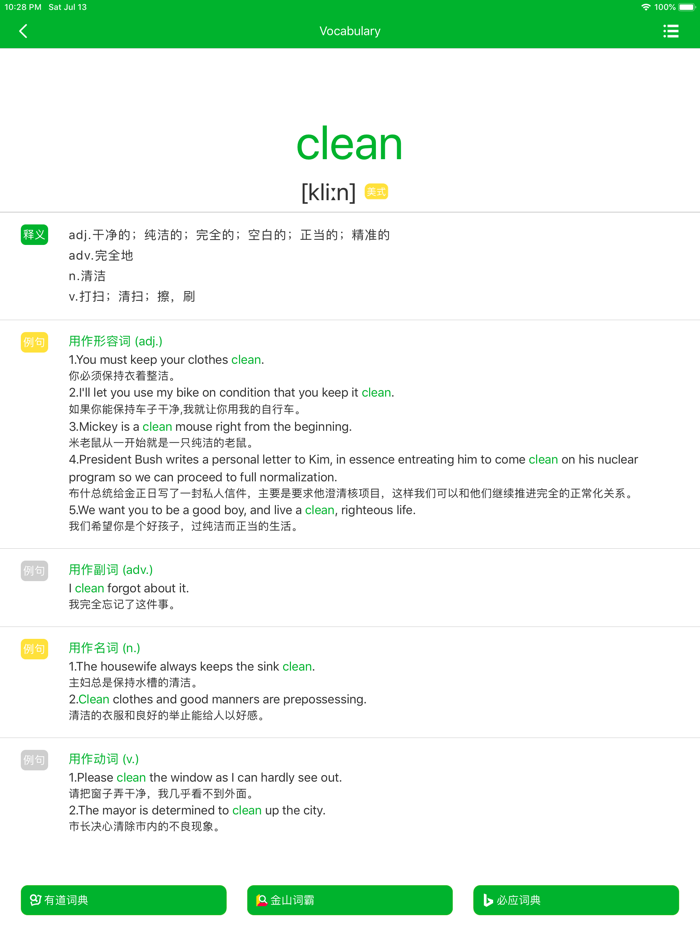Screen dimensions: 700x934
Task: Tap the Vocabulary title in header
Action: (x=350, y=31)
